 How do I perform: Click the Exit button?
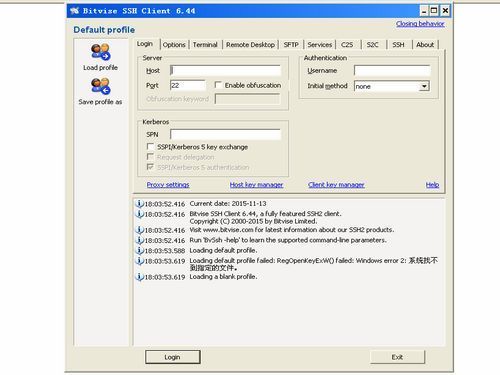[397, 357]
